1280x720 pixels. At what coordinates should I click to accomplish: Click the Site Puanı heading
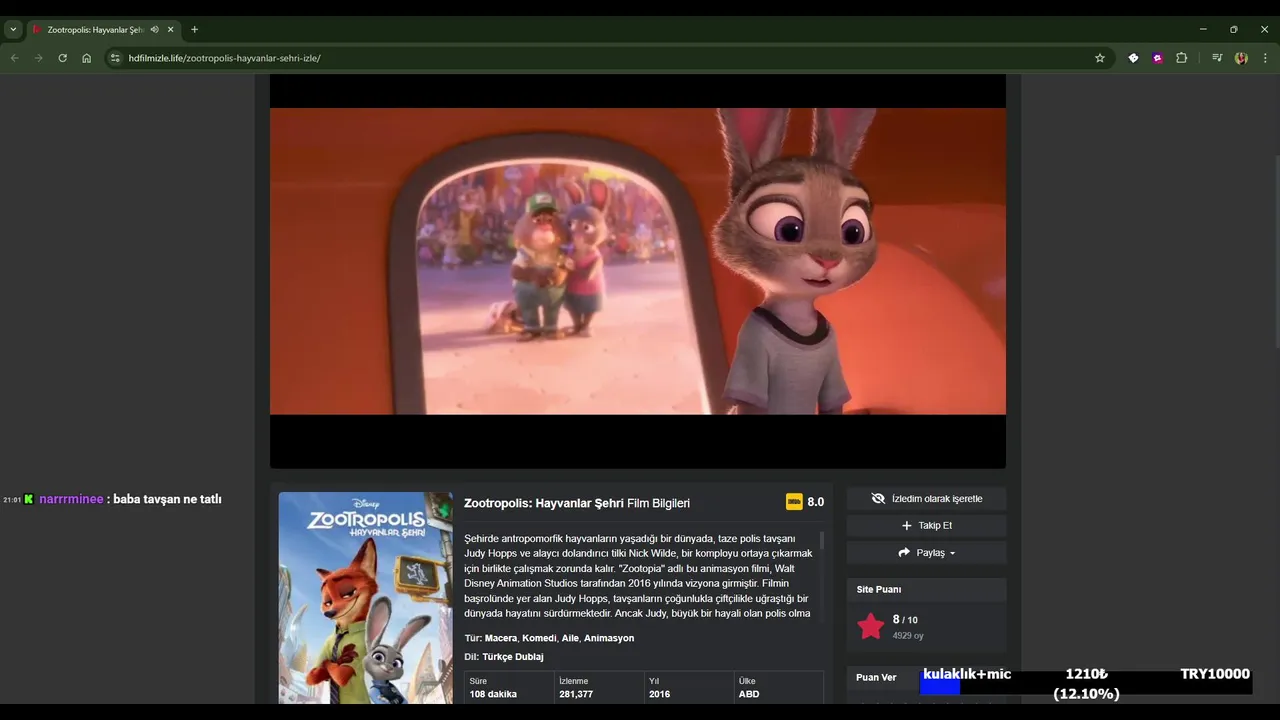pos(879,589)
